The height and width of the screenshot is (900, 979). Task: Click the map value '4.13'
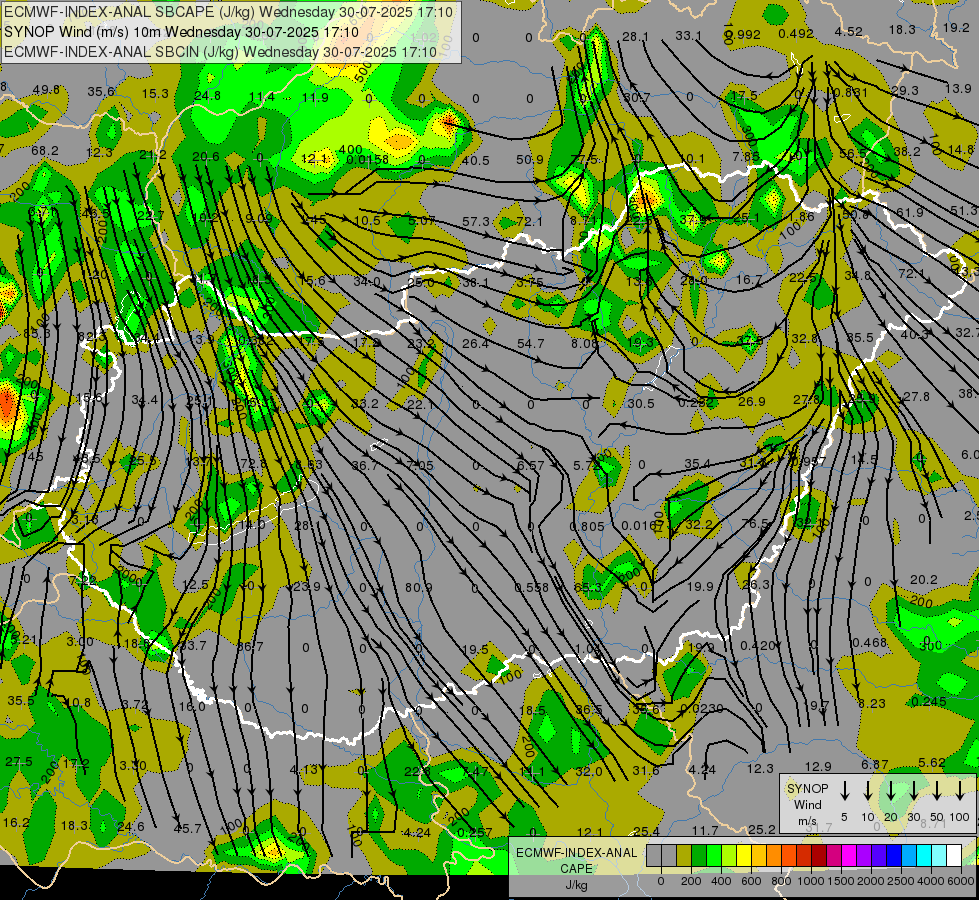(x=304, y=769)
